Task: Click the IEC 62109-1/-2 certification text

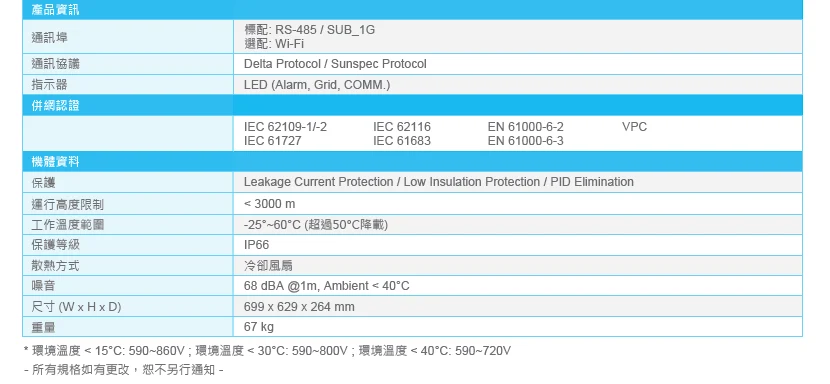Action: coord(285,127)
